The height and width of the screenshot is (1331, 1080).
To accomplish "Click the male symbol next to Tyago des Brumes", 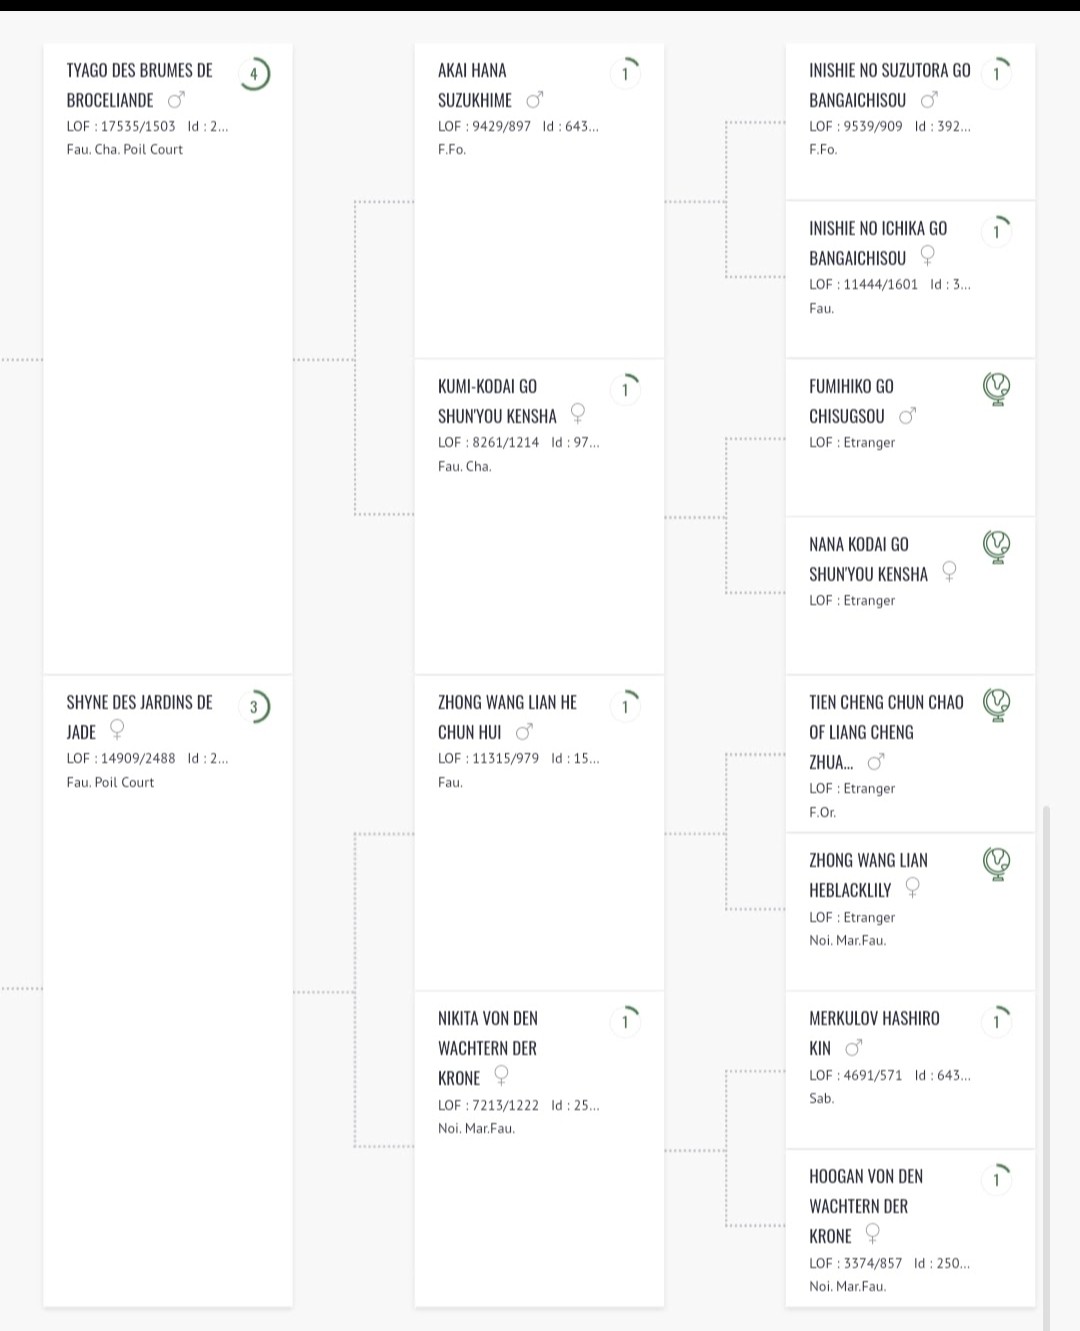I will 176,100.
